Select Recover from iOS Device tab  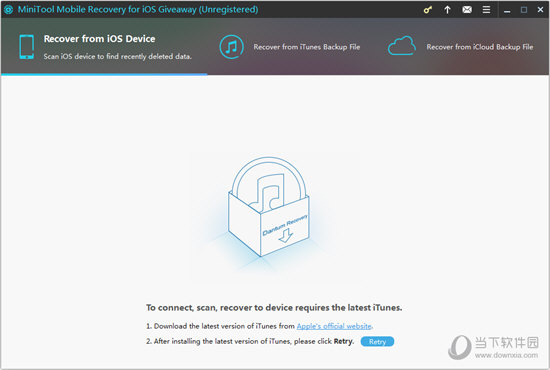click(x=104, y=47)
